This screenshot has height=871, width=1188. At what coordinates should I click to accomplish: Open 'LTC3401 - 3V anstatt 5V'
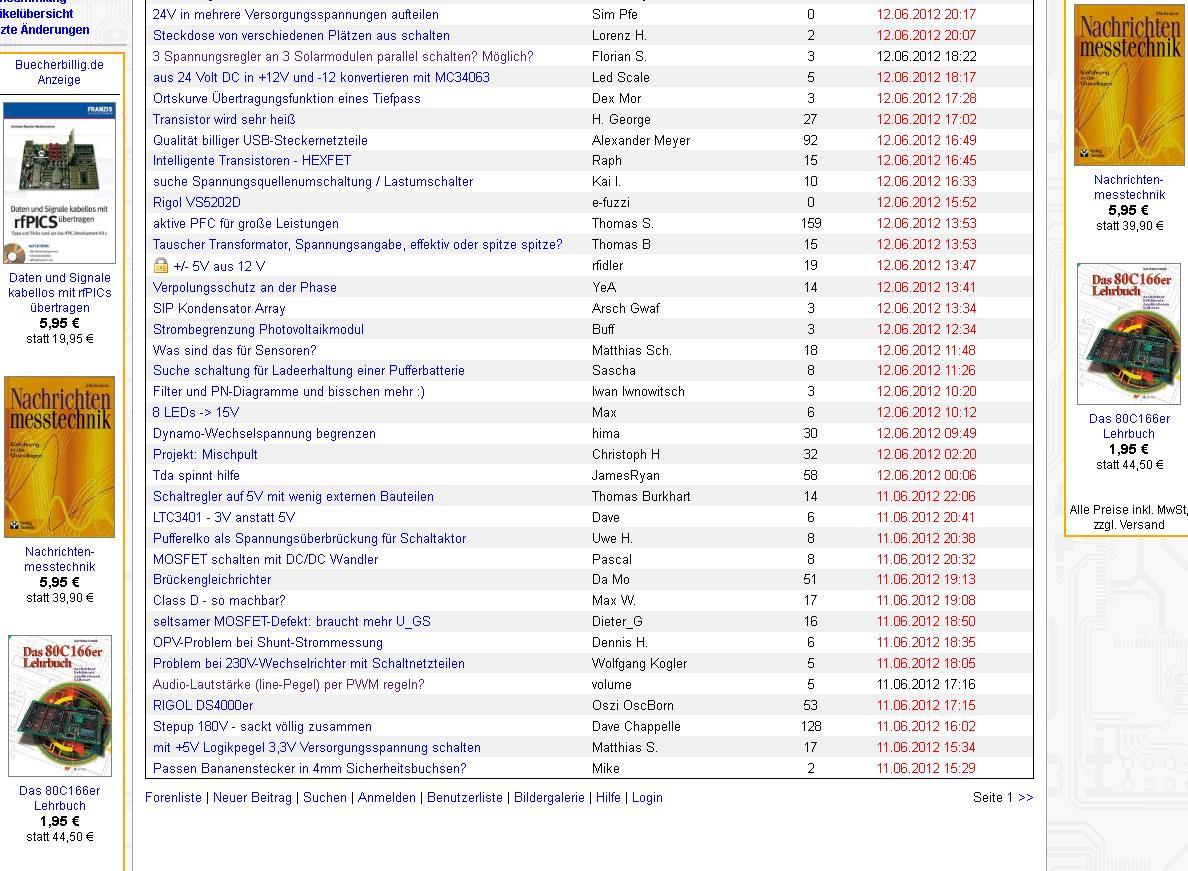pos(224,518)
